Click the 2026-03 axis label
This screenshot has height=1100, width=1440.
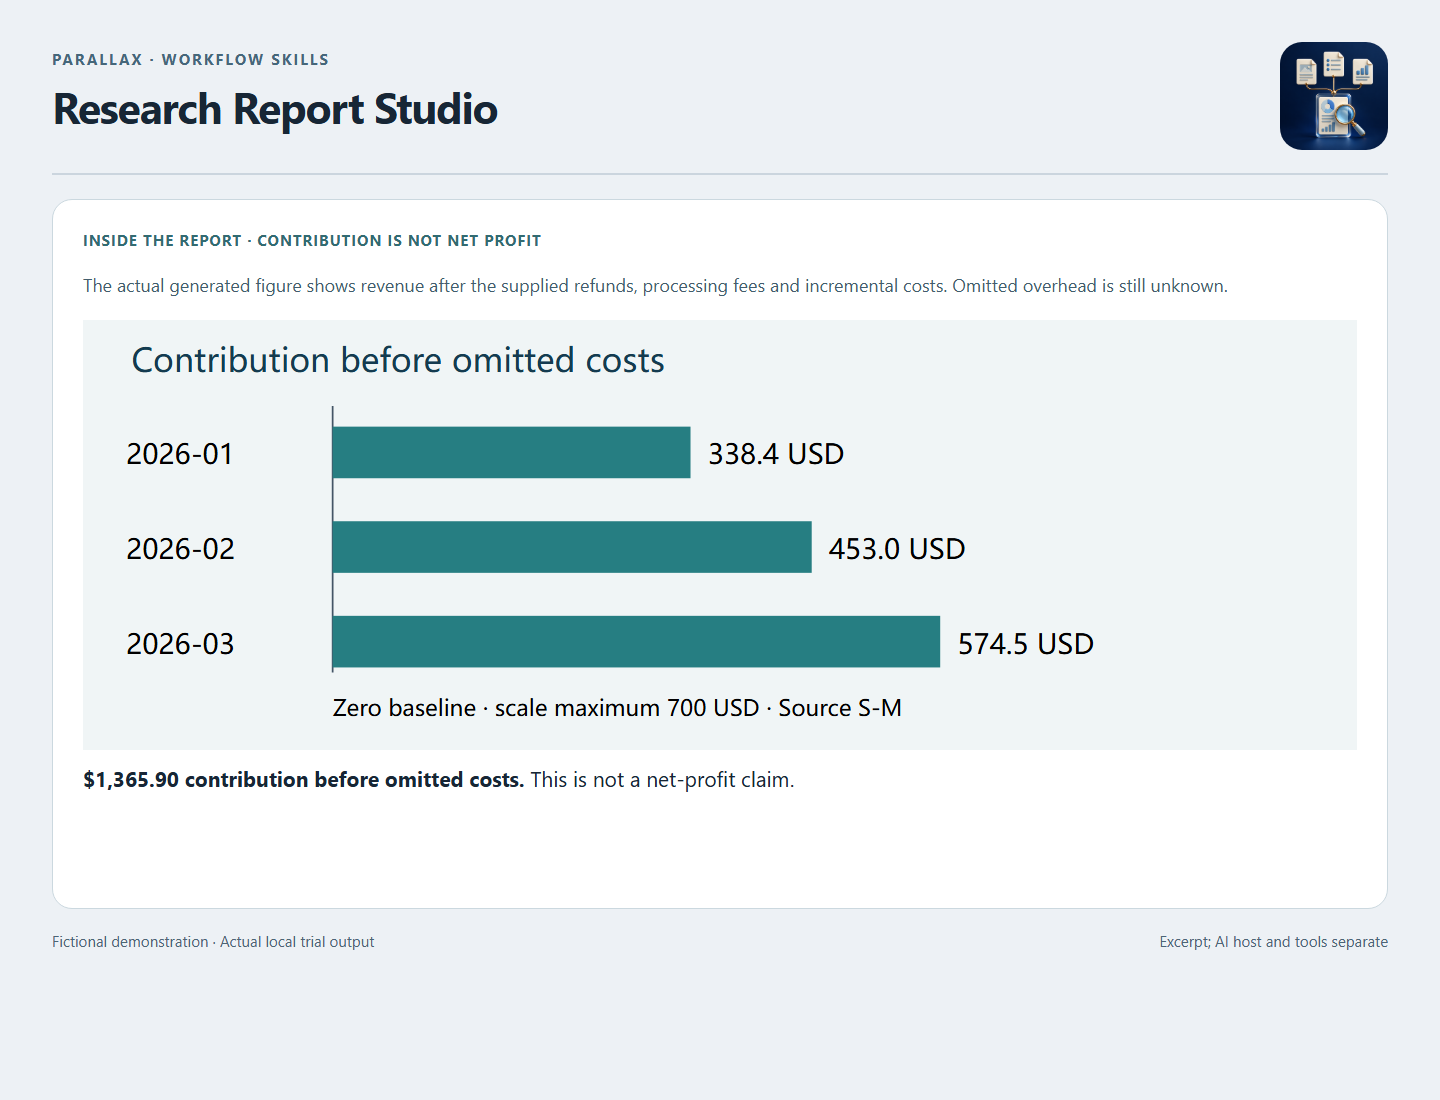[x=180, y=644]
